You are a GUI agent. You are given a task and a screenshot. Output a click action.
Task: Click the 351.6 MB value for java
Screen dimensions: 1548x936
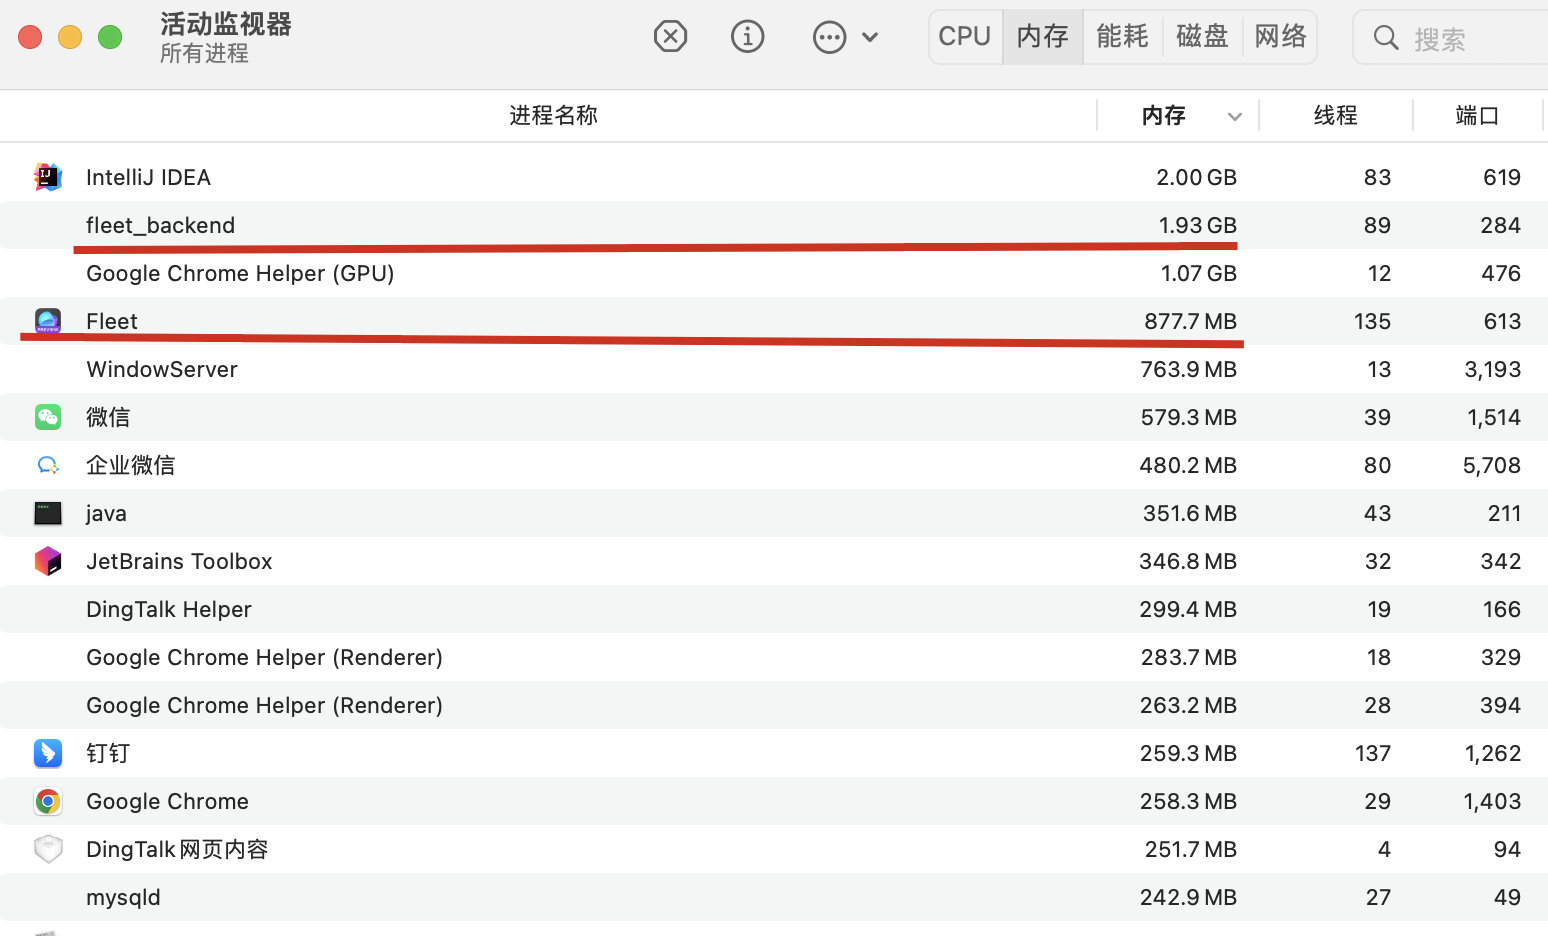[x=1190, y=513]
